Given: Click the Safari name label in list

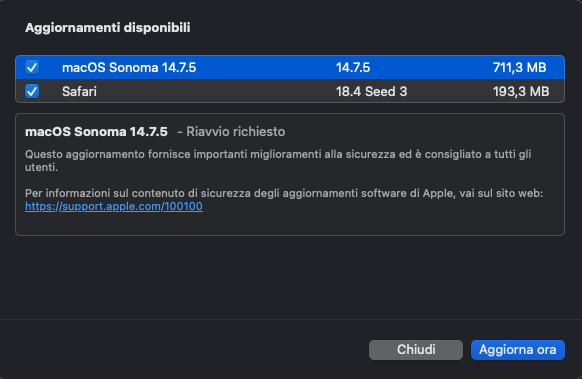Looking at the screenshot, I should tap(79, 91).
